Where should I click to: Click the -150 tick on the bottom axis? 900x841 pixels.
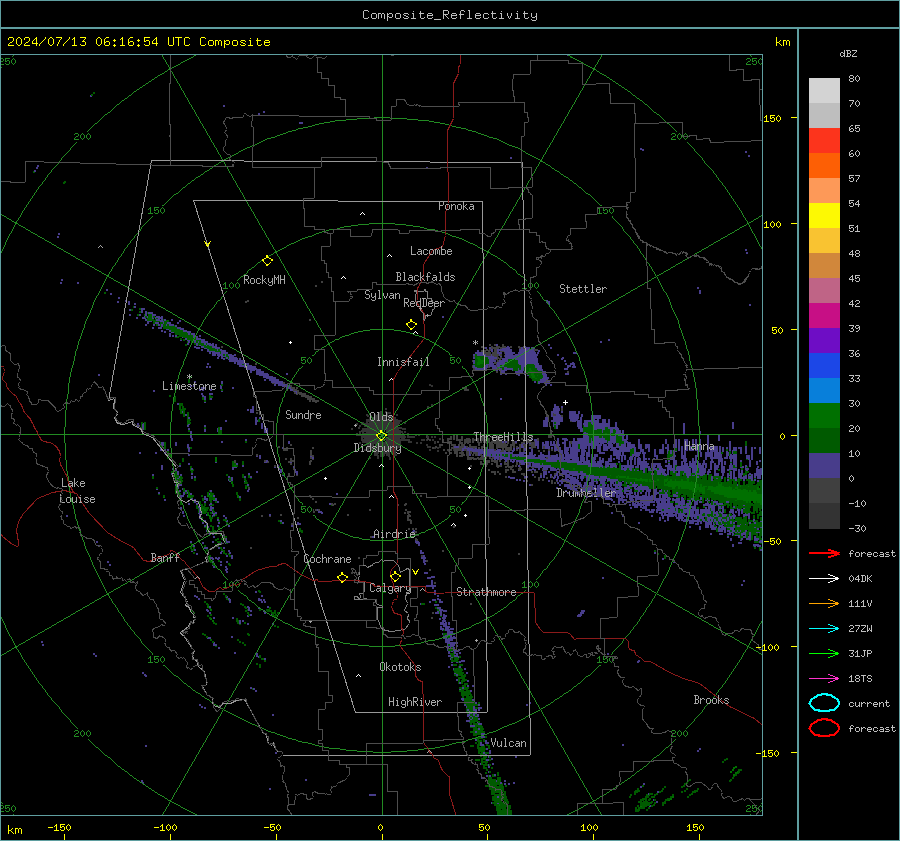[x=59, y=827]
